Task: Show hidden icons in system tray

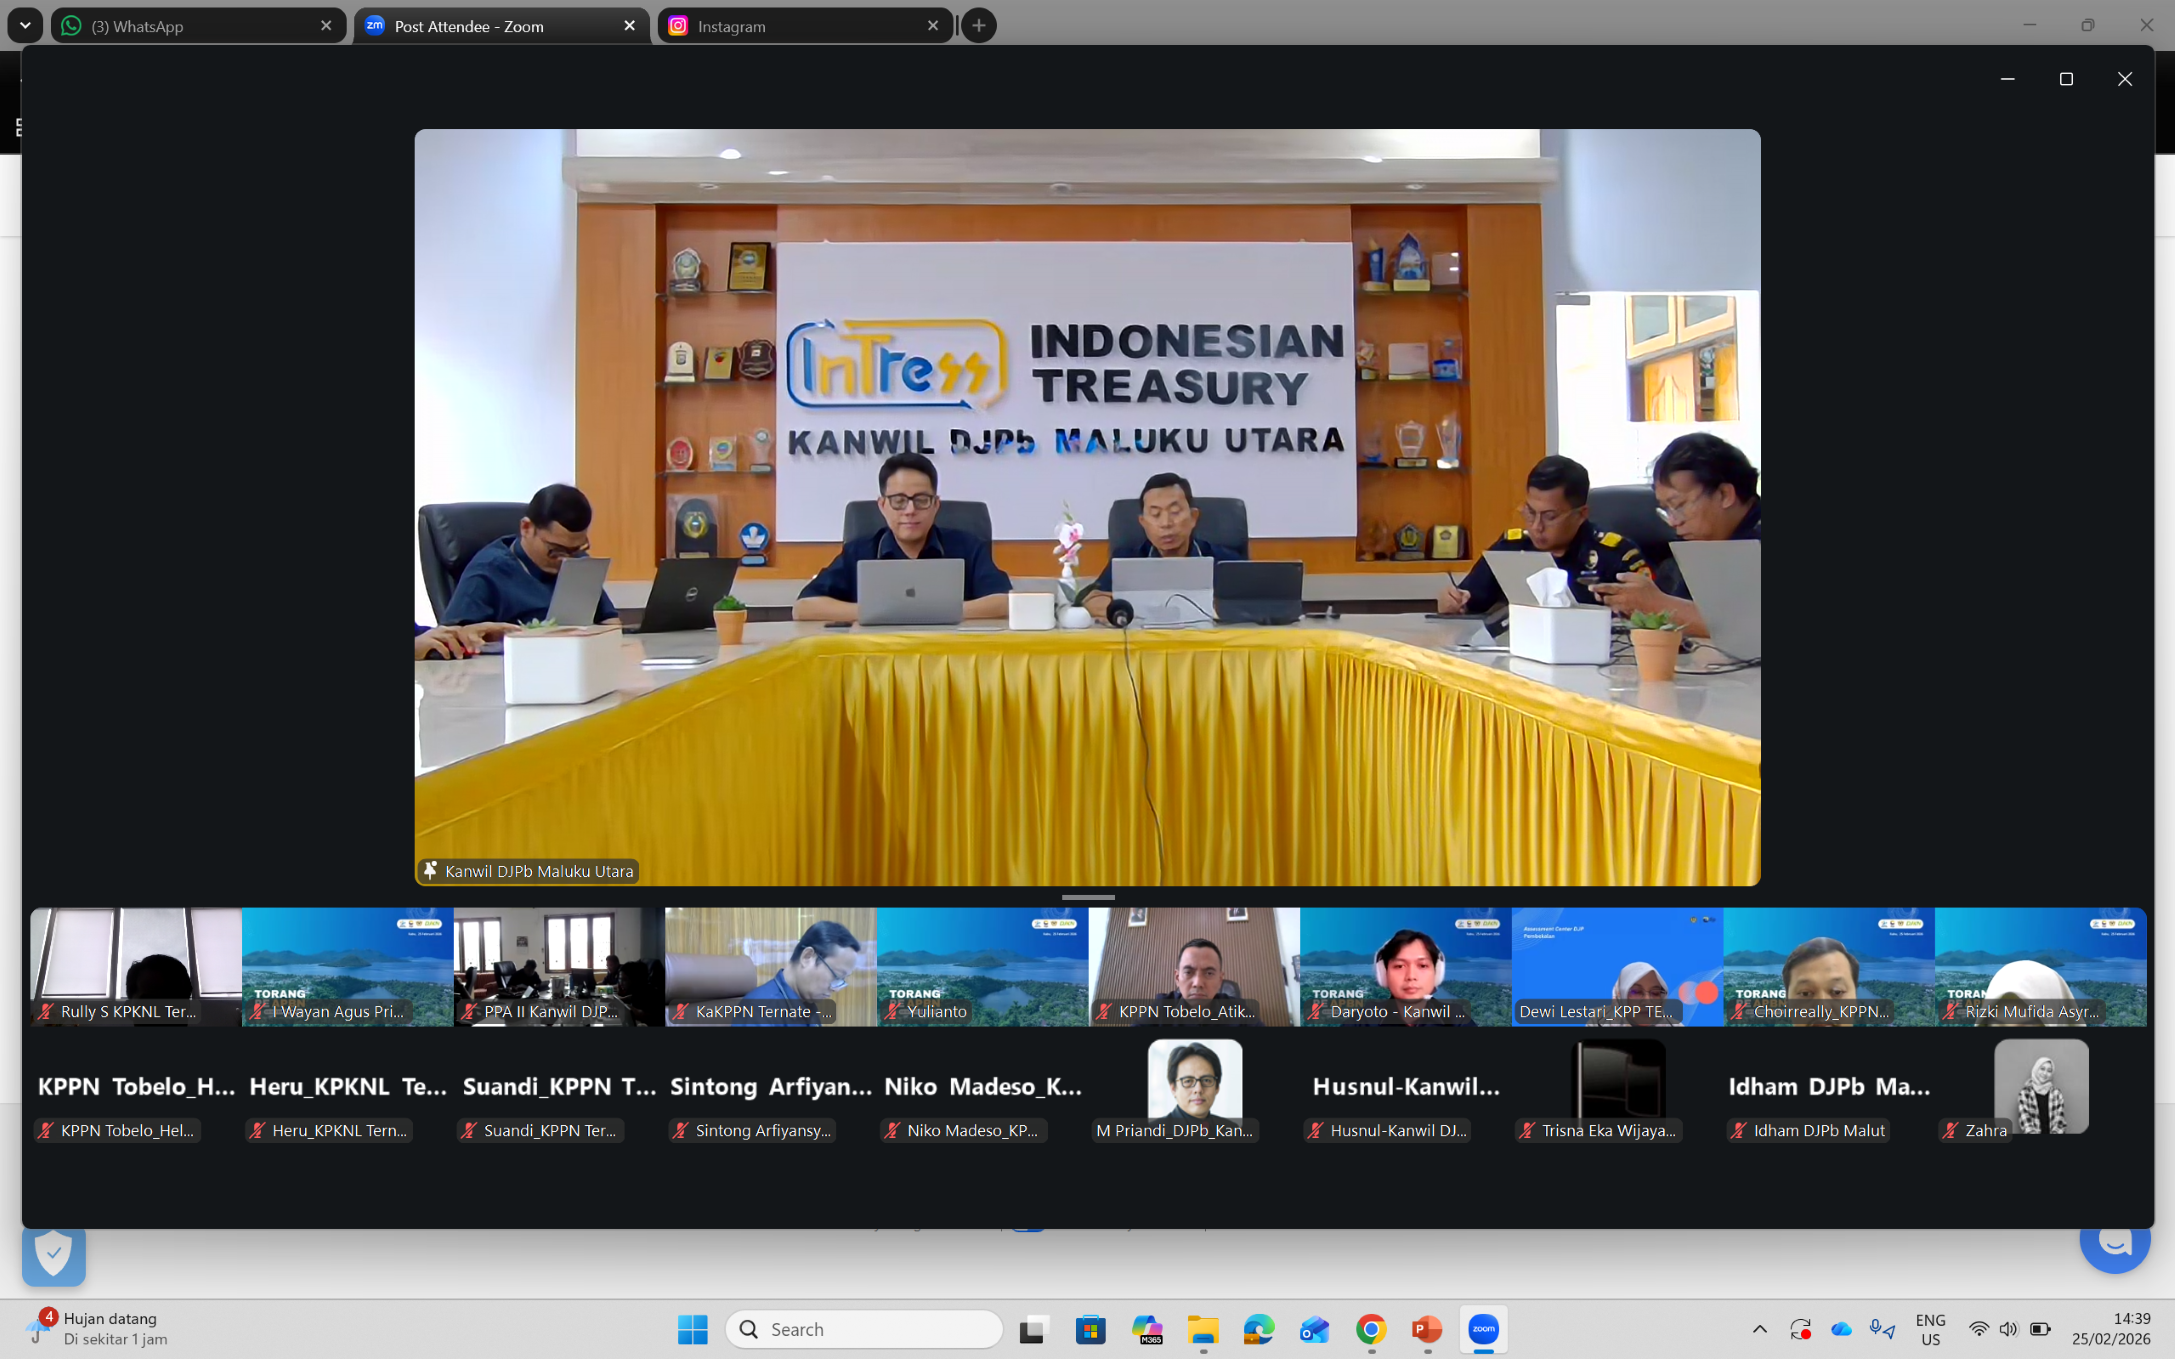Action: (x=1759, y=1329)
